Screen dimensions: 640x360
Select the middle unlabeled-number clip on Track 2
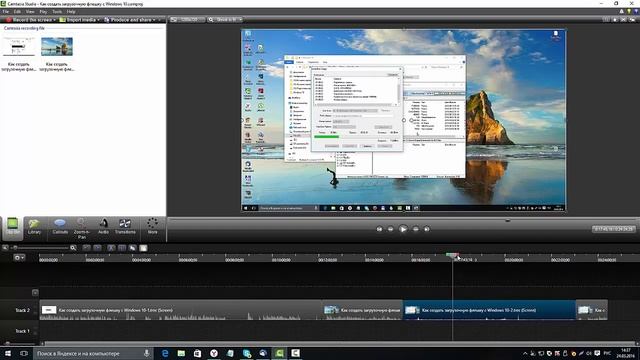(362, 310)
